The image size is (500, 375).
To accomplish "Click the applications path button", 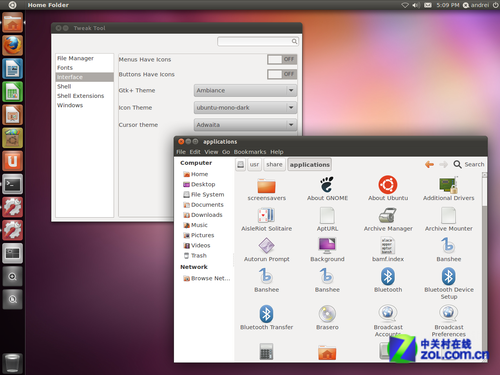I will (309, 165).
